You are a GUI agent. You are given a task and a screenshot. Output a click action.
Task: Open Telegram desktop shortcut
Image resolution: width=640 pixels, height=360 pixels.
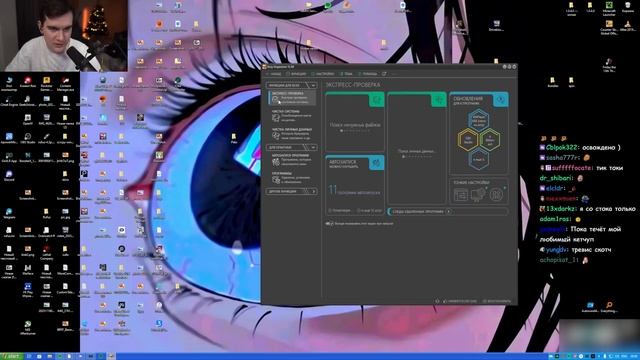pos(9,213)
